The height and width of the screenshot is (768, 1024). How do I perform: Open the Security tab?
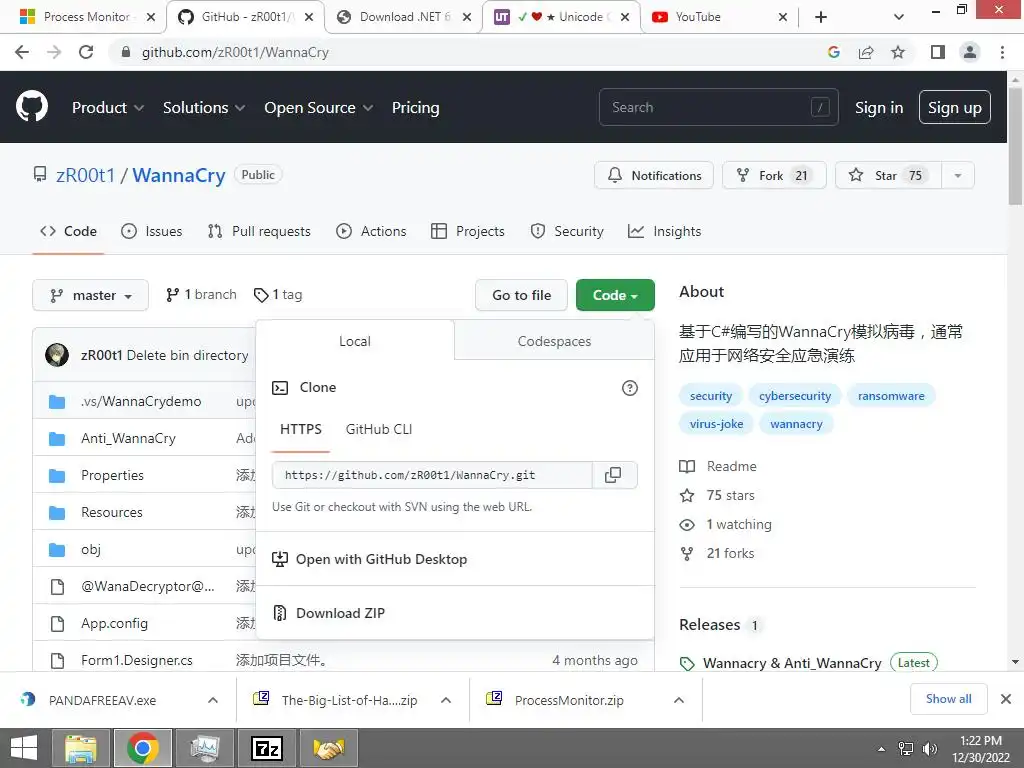coord(567,231)
